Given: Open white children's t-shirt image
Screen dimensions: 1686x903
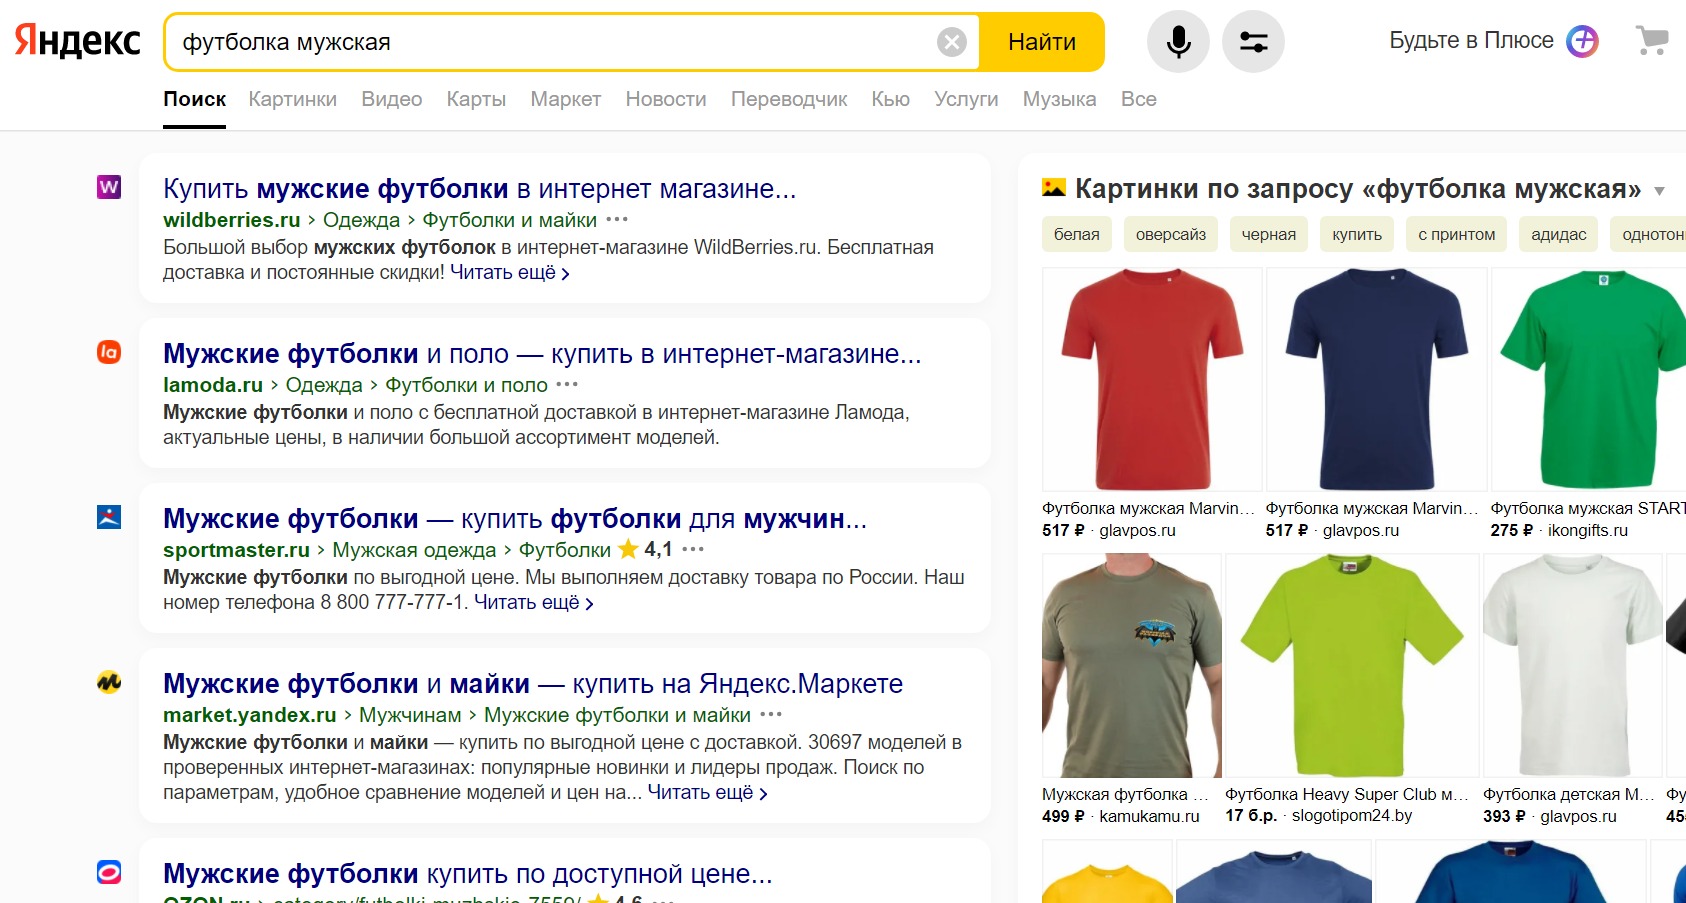Looking at the screenshot, I should [x=1572, y=665].
